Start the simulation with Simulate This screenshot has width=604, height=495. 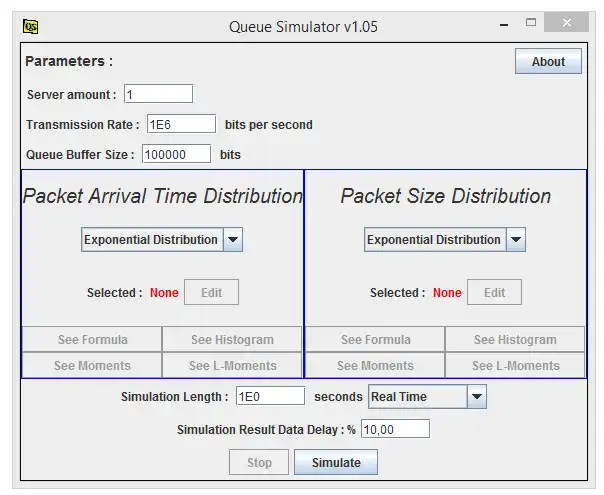[x=336, y=462]
